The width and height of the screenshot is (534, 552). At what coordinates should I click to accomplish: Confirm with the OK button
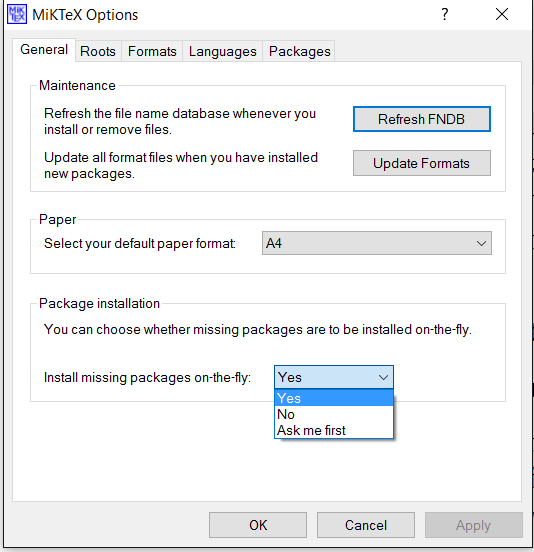click(258, 525)
